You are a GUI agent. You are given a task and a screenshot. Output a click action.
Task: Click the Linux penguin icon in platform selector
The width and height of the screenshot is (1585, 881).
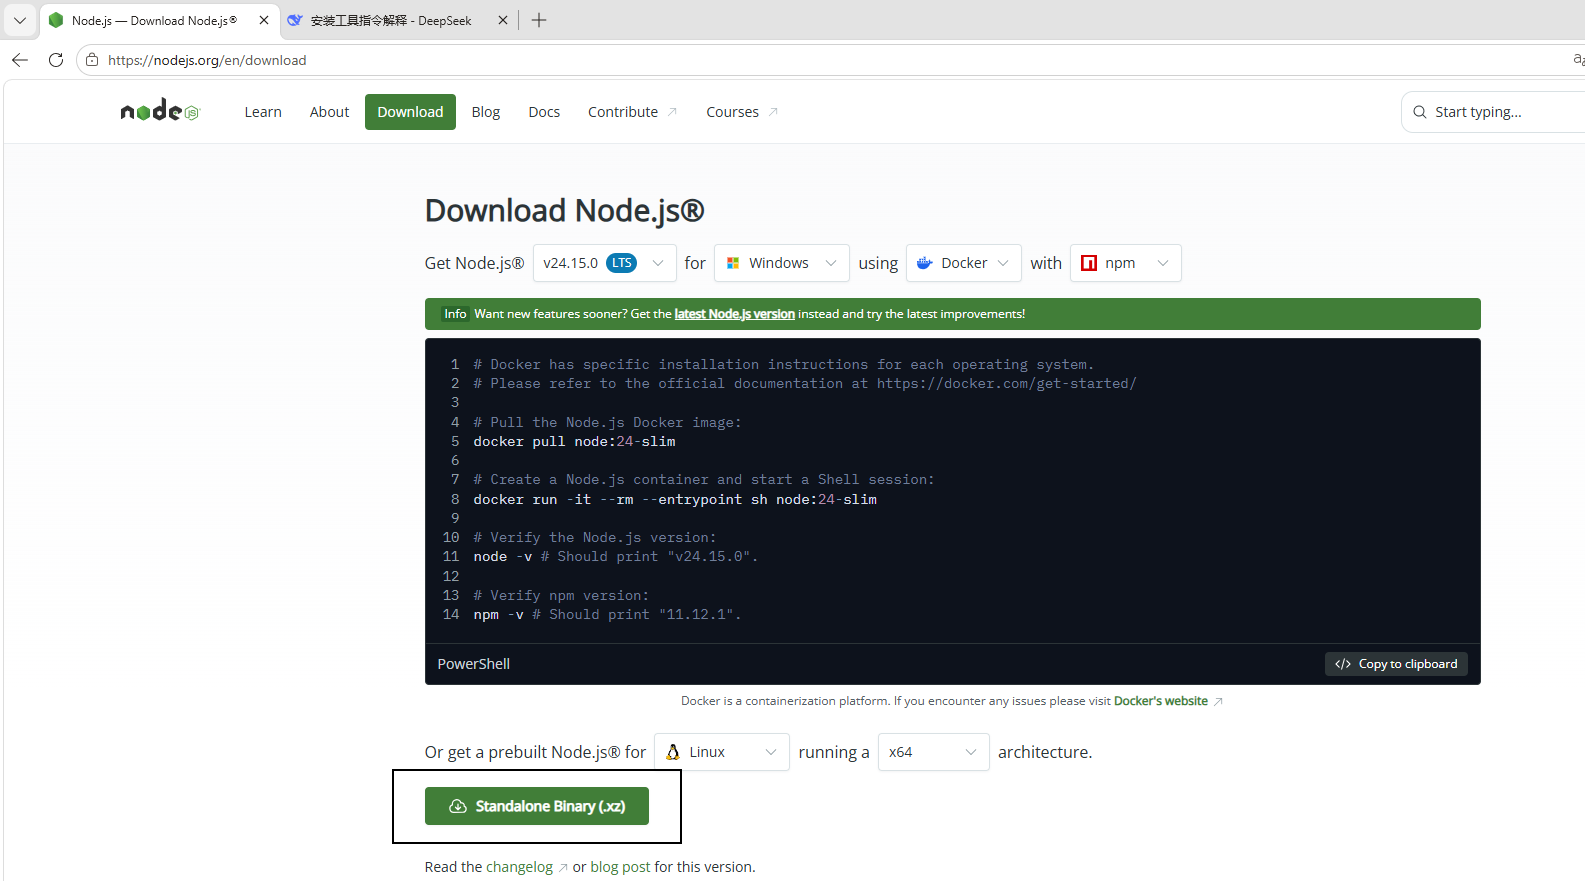pyautogui.click(x=673, y=752)
